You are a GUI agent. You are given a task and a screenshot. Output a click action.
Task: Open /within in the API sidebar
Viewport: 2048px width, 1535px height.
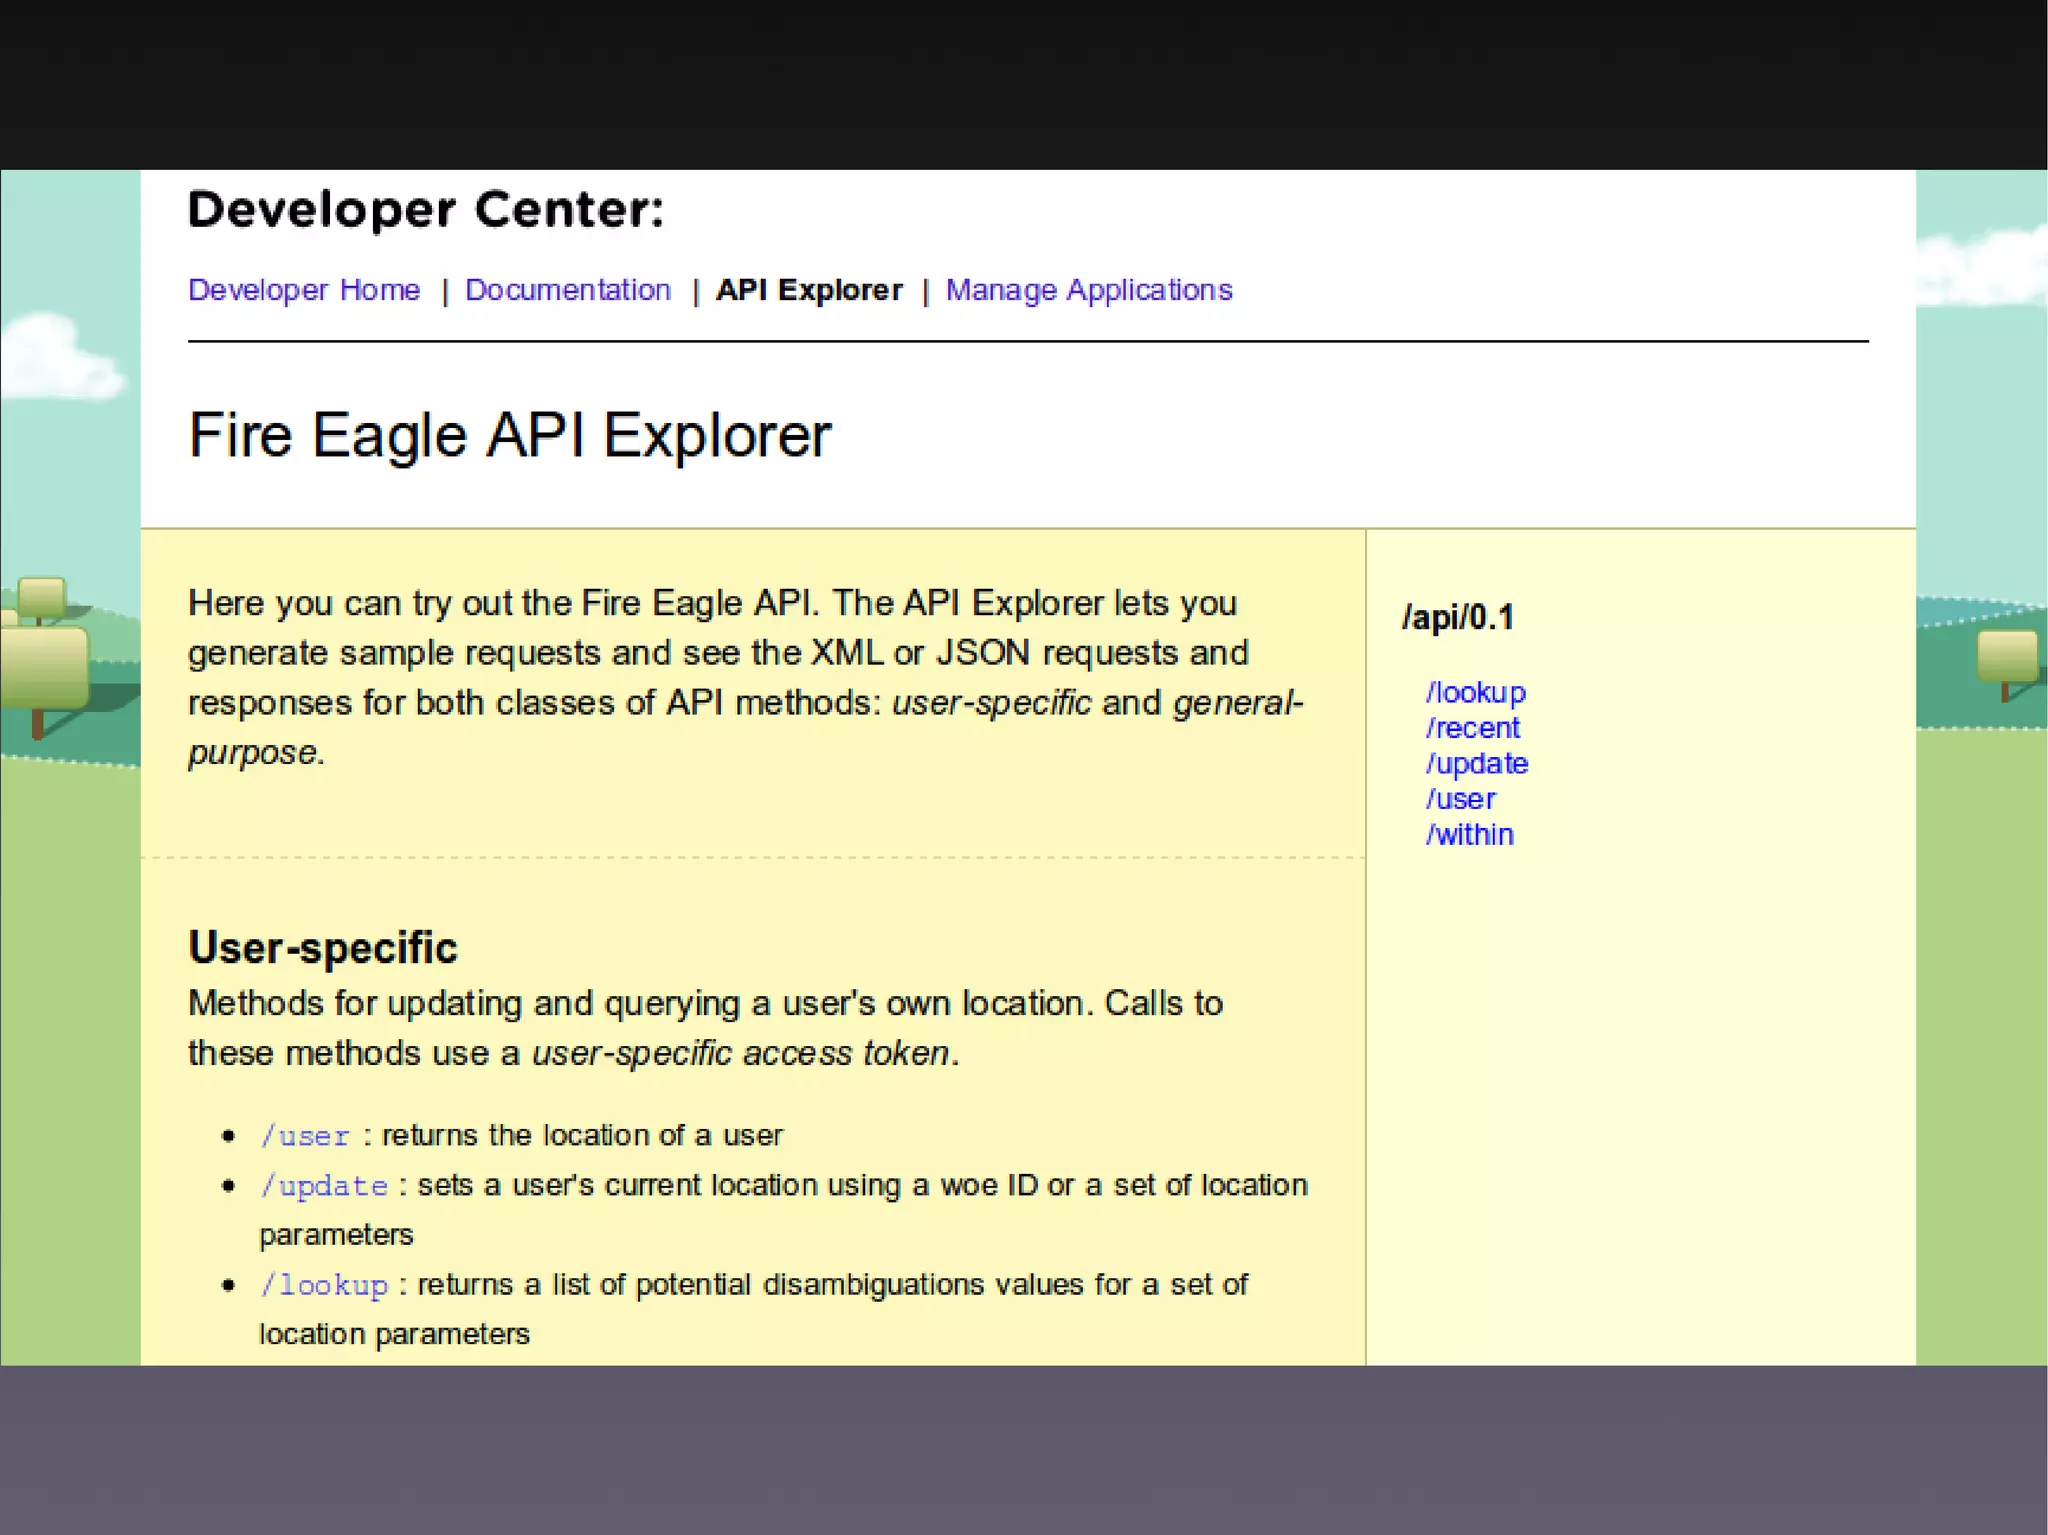(x=1469, y=834)
